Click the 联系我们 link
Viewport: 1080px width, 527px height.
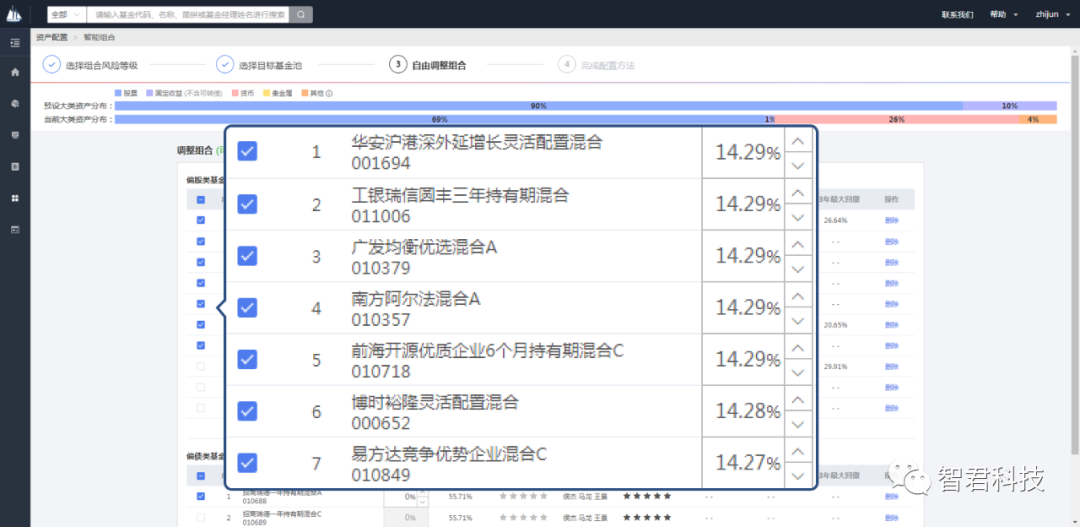957,14
